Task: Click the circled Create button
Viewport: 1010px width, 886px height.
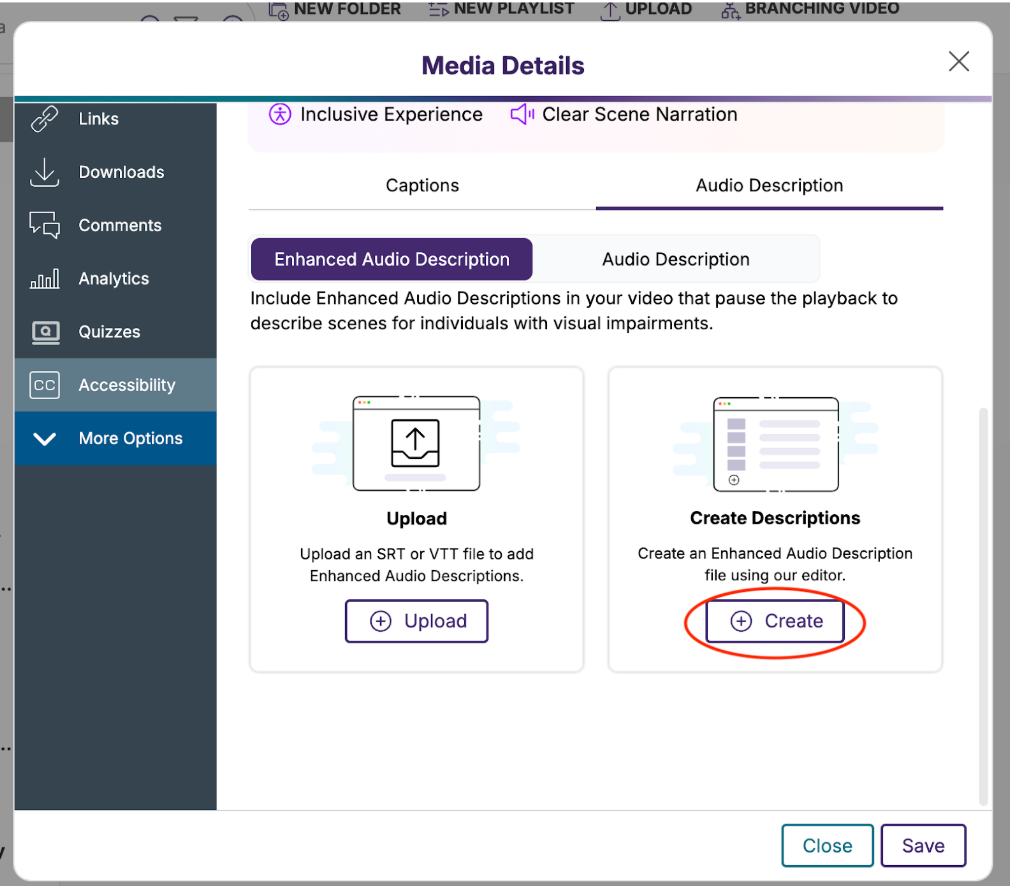Action: [x=774, y=621]
